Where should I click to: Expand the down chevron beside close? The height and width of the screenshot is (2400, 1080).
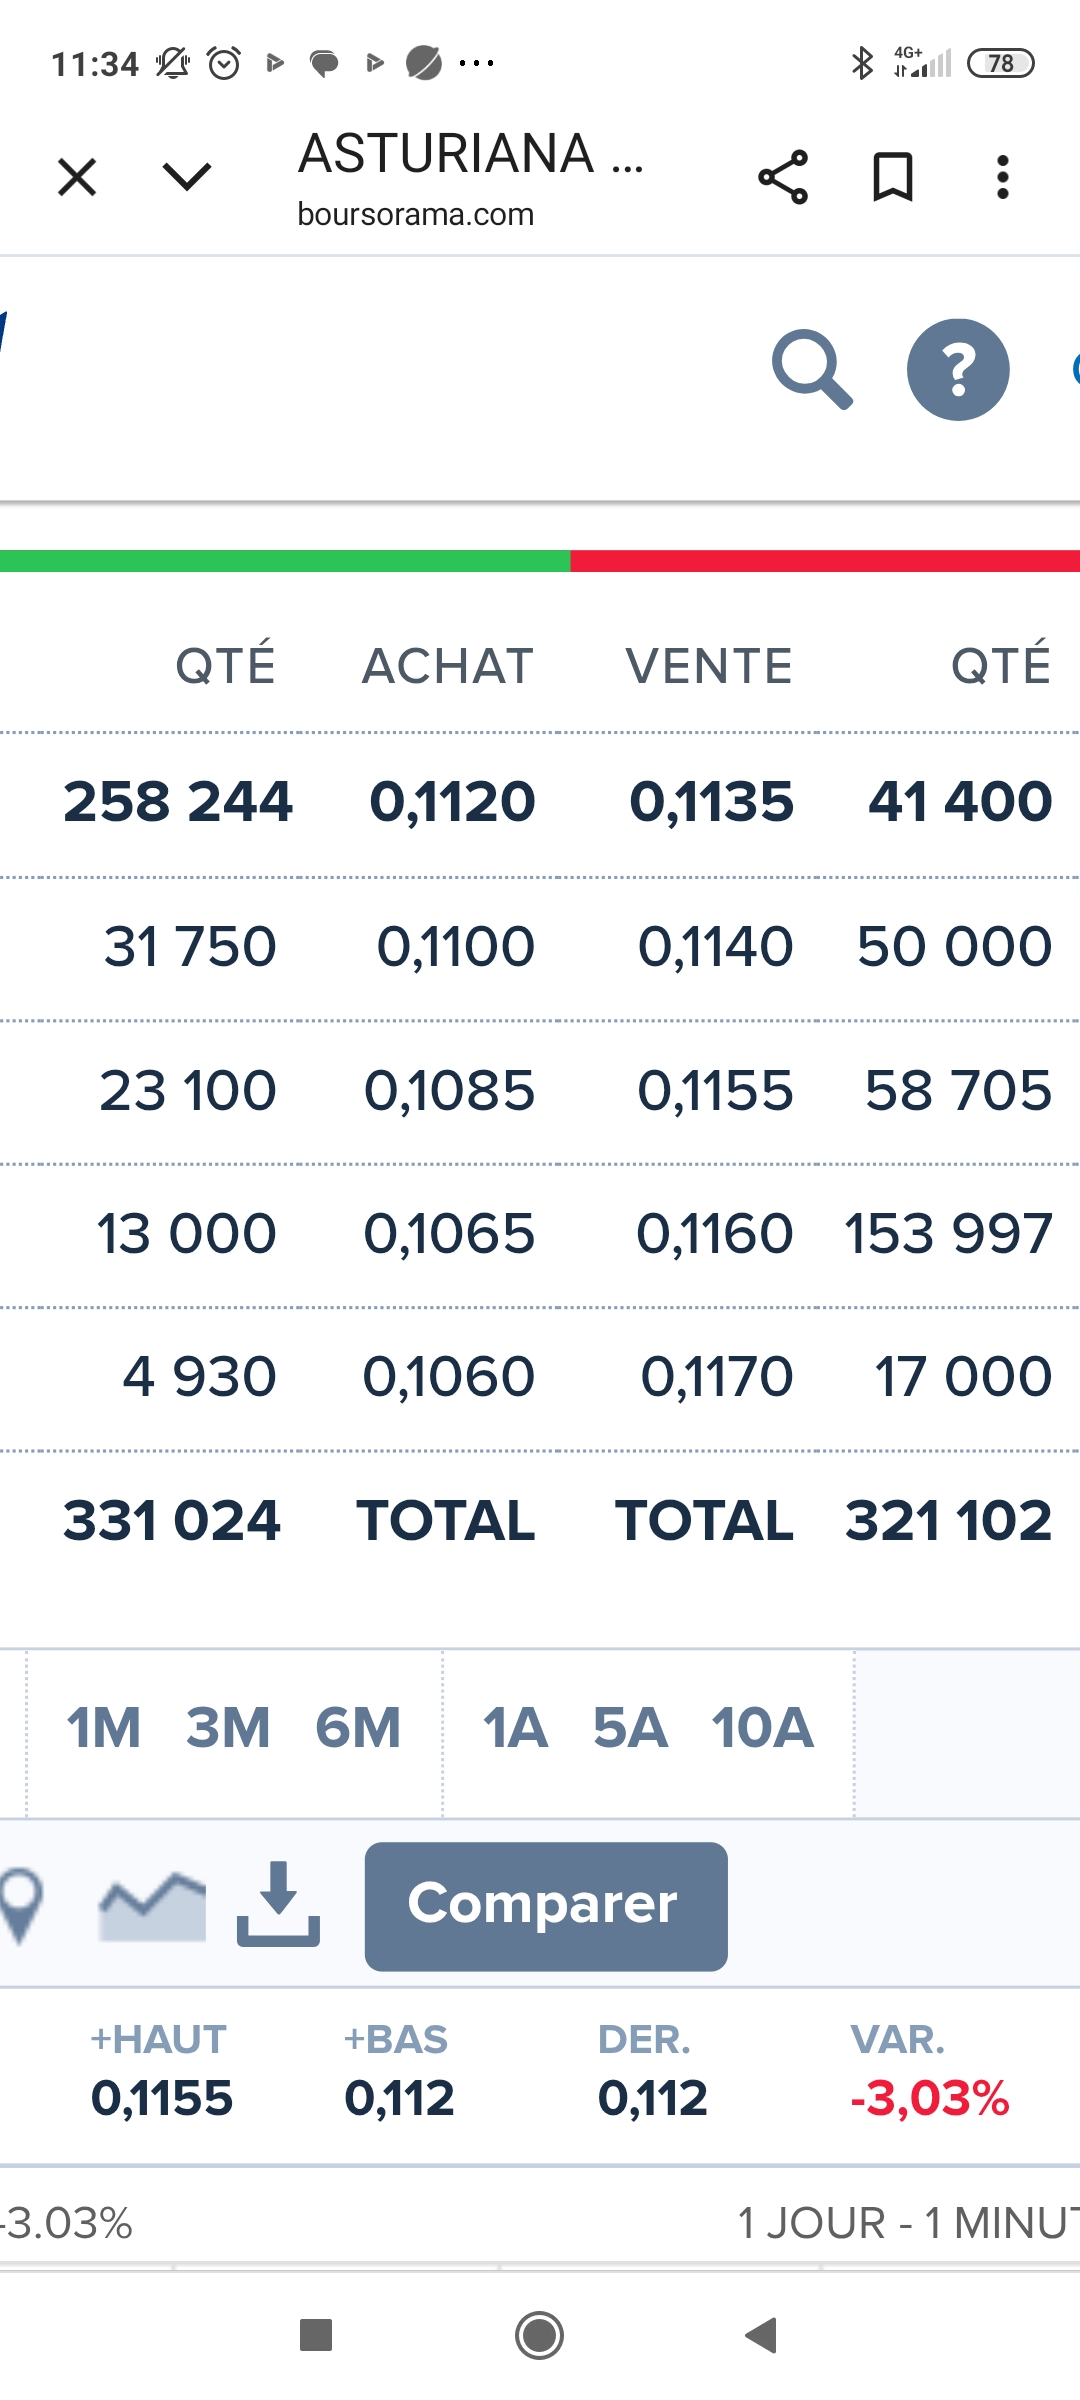click(187, 178)
